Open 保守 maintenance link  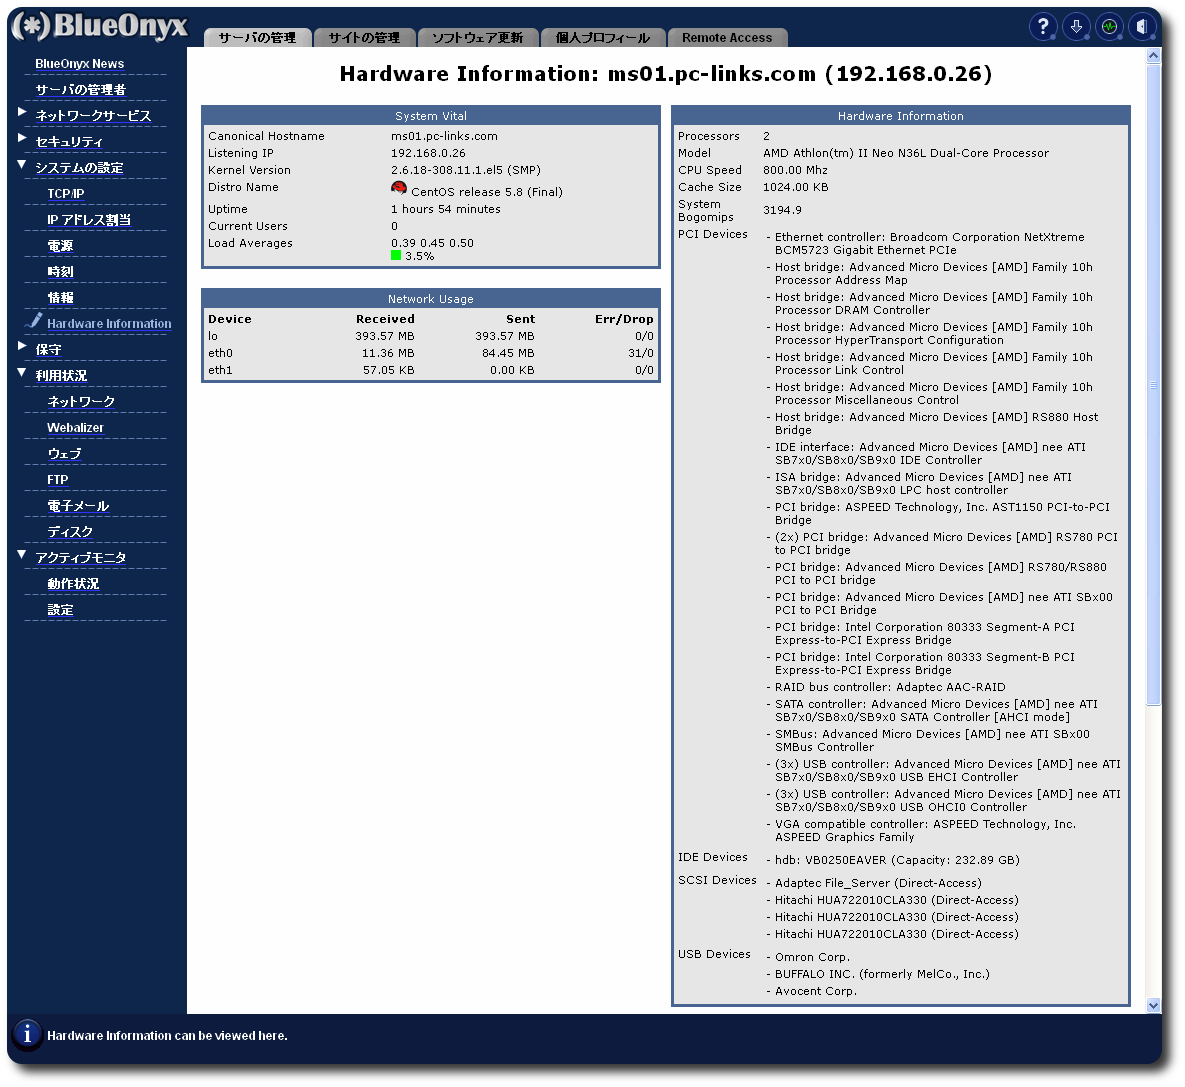pyautogui.click(x=48, y=350)
